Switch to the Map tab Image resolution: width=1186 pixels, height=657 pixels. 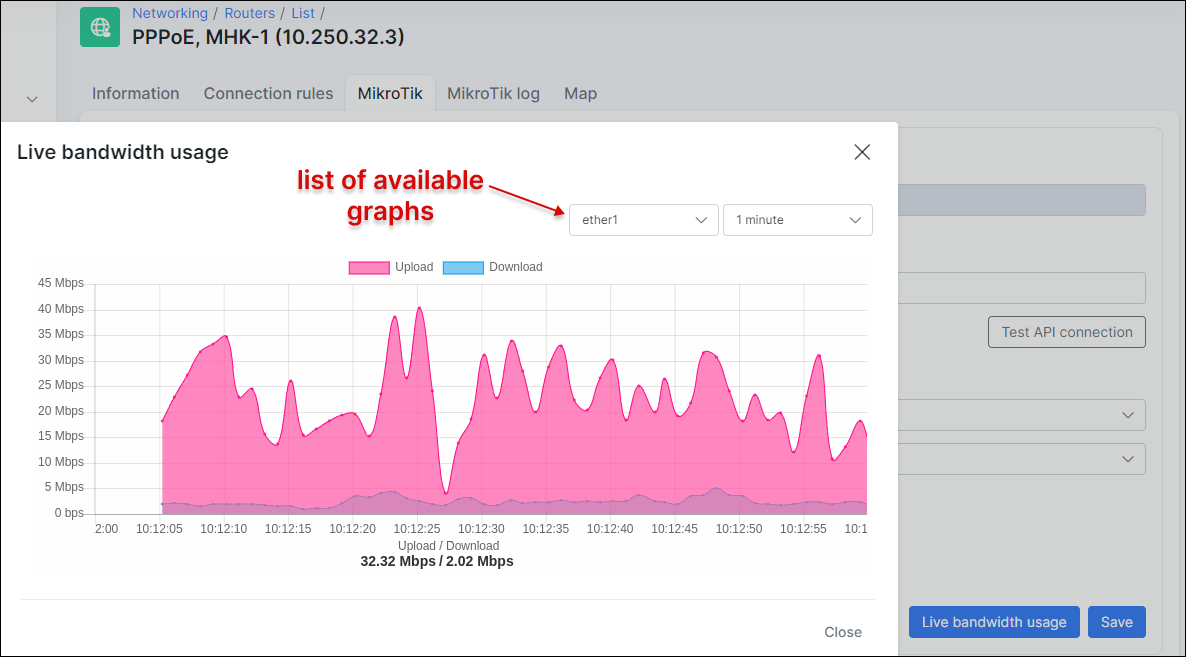(x=580, y=94)
